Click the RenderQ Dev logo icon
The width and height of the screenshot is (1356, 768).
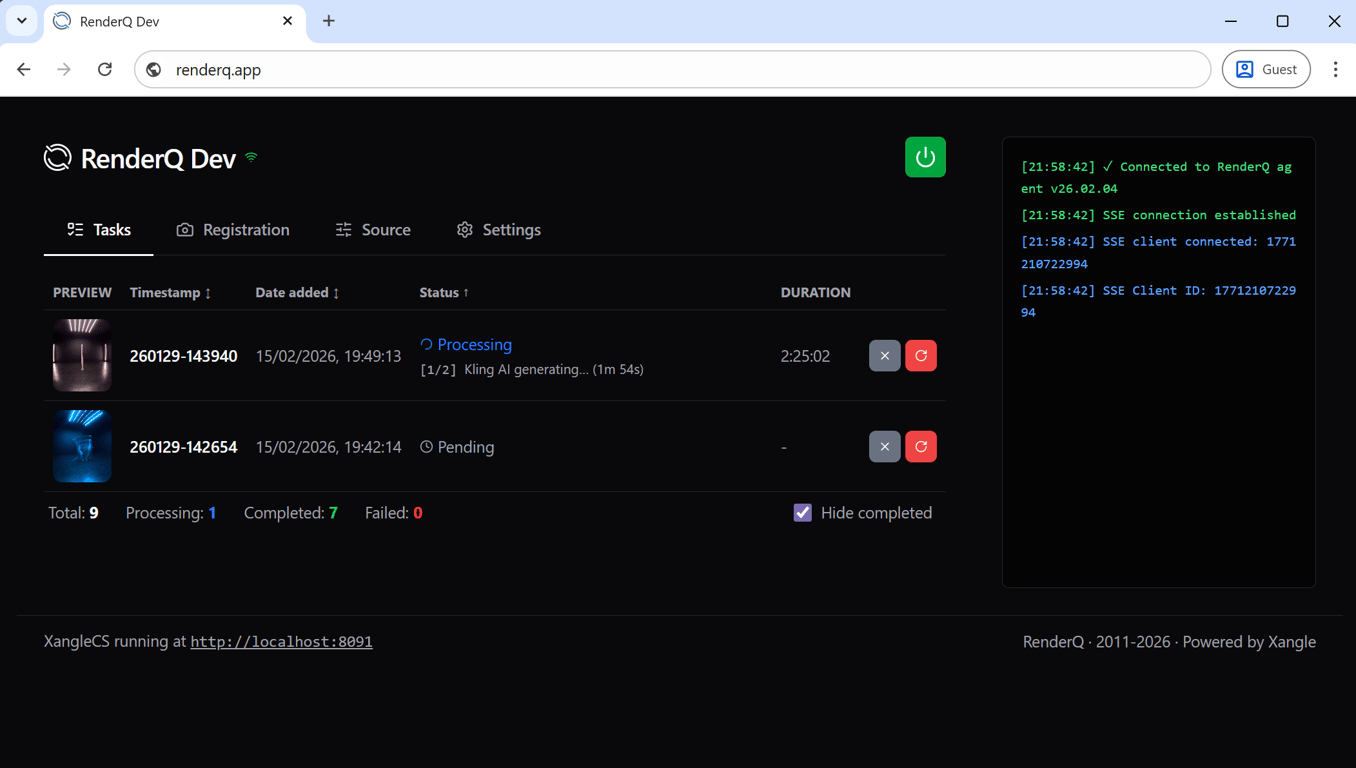click(58, 158)
